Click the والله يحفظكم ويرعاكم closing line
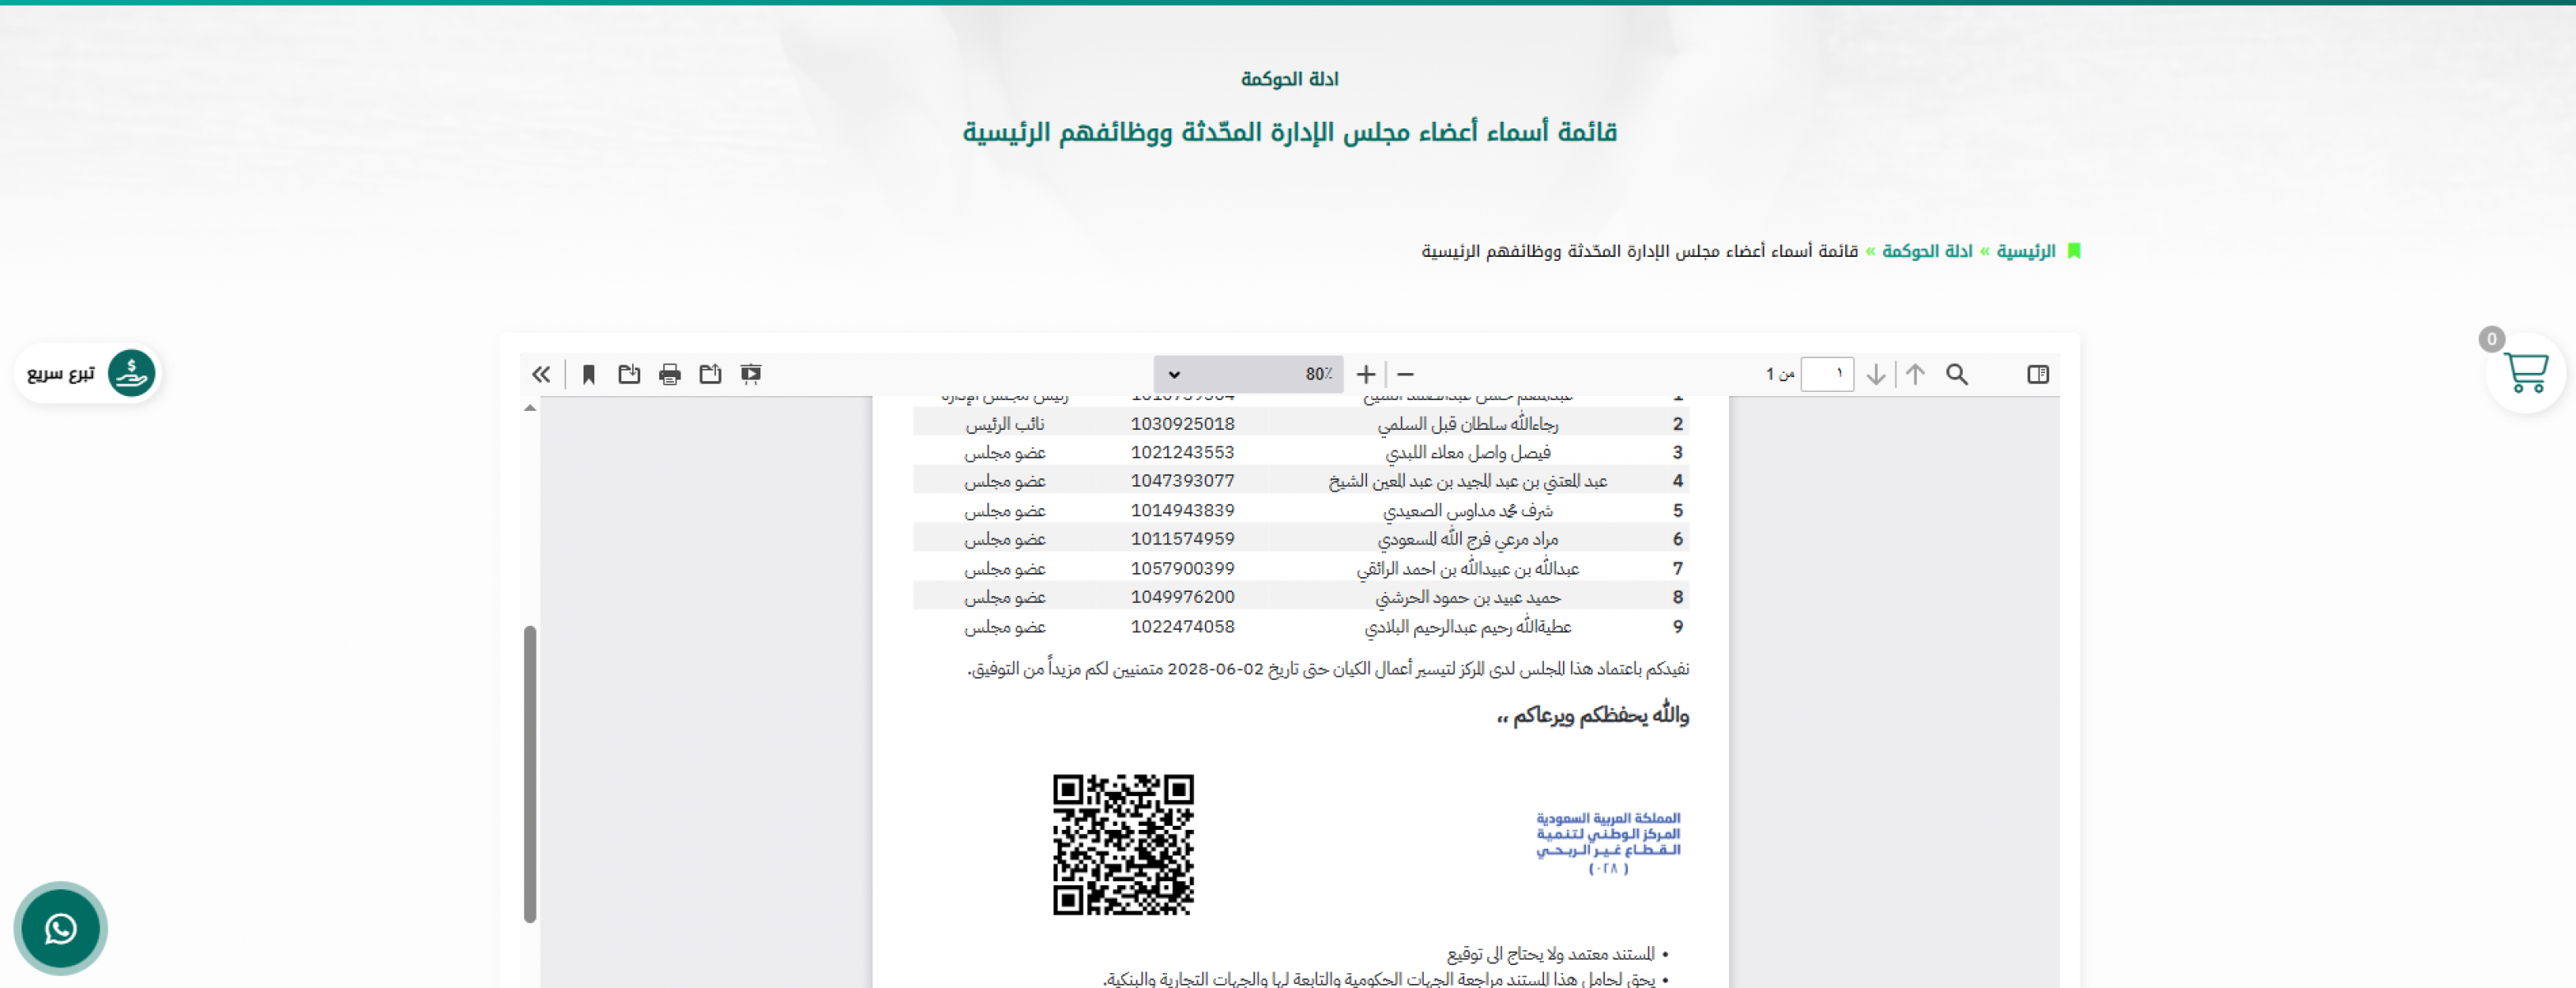The width and height of the screenshot is (2576, 988). 1592,715
